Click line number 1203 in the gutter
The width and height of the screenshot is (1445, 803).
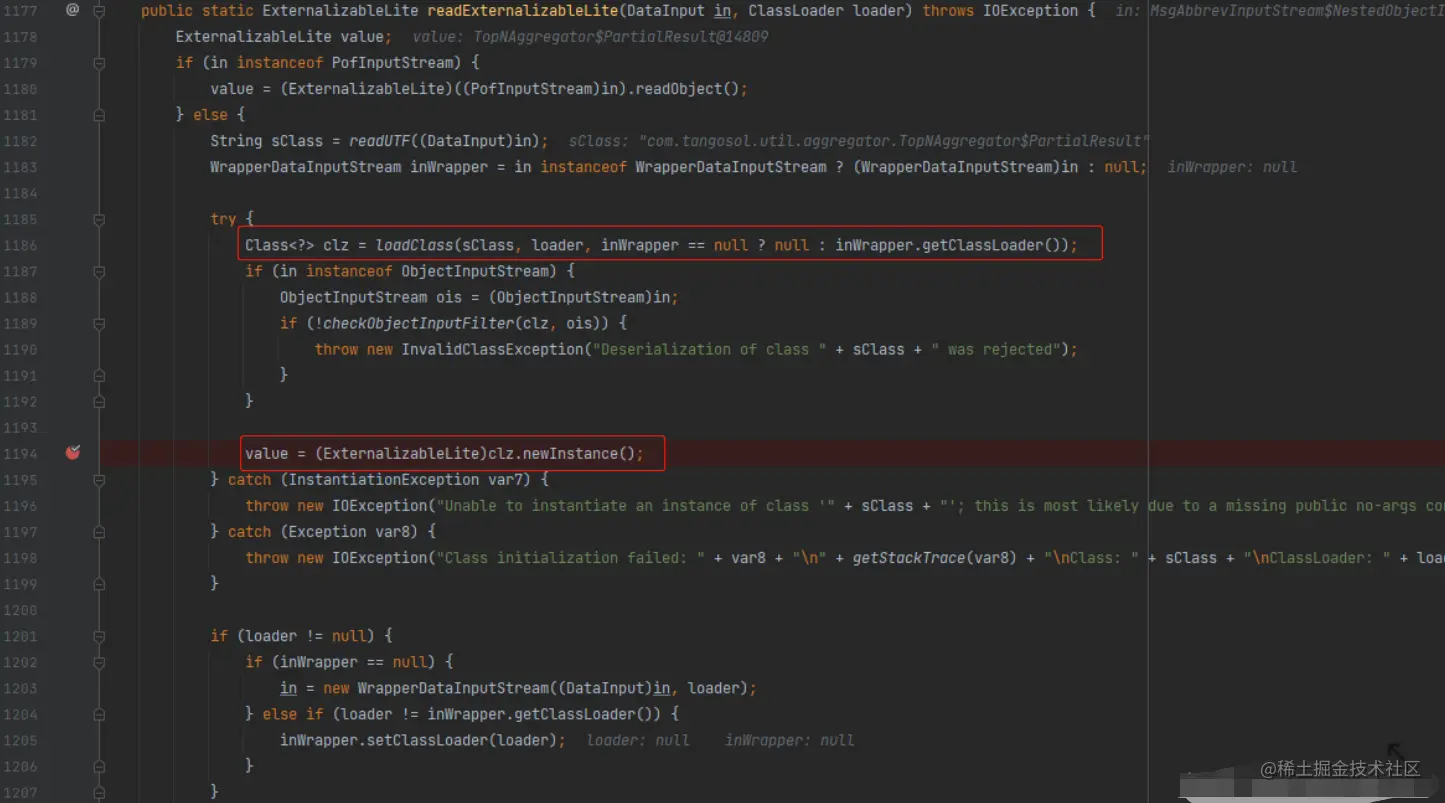(x=20, y=688)
